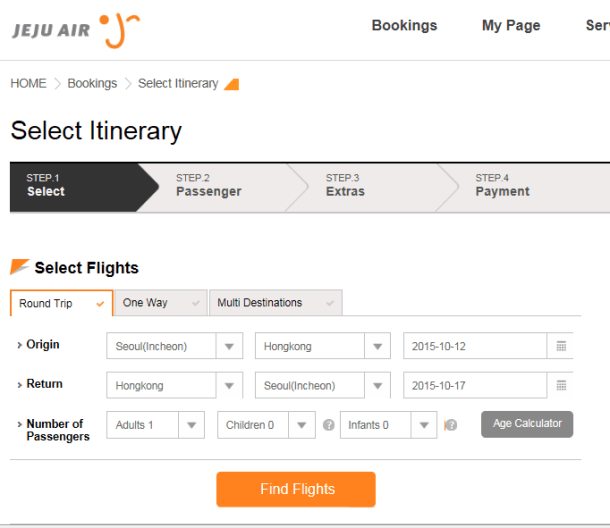610x528 pixels.
Task: Open the Origin arrival city Hongkong dropdown
Action: pos(323,346)
